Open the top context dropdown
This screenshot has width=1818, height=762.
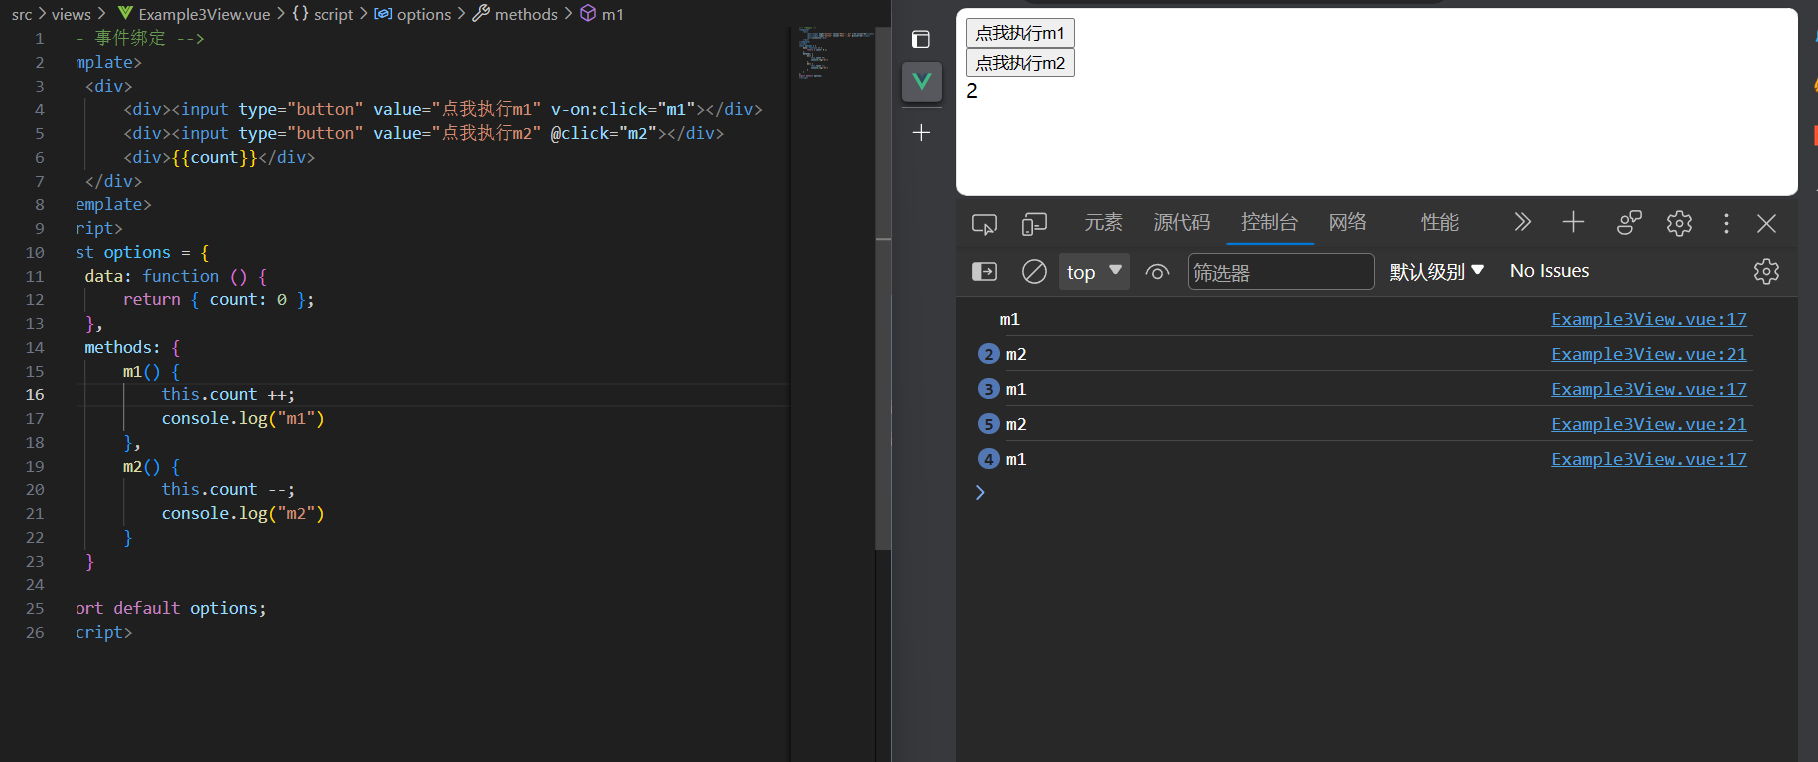[x=1094, y=272]
